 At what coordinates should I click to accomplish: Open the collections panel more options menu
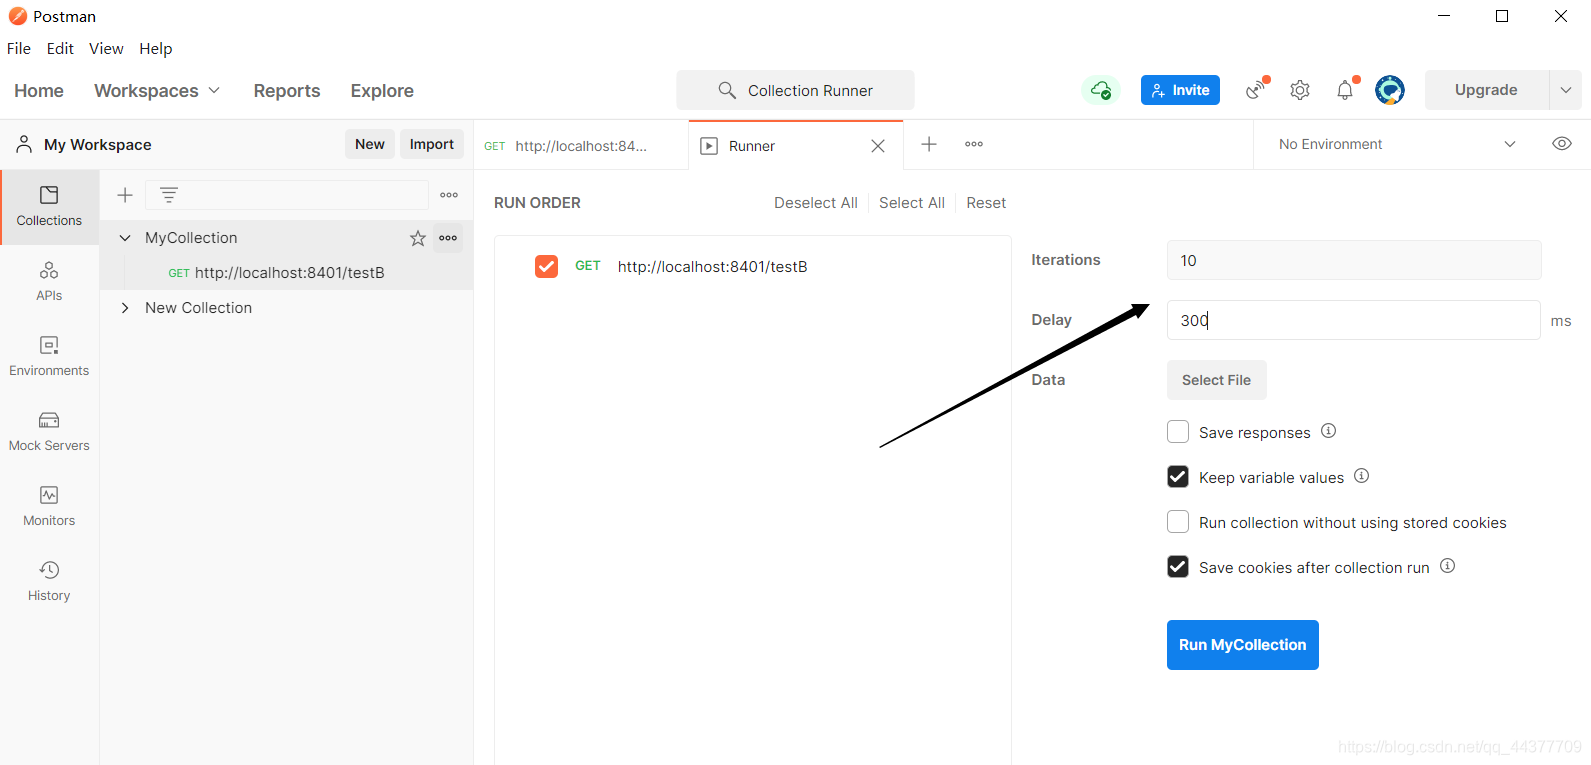point(449,195)
